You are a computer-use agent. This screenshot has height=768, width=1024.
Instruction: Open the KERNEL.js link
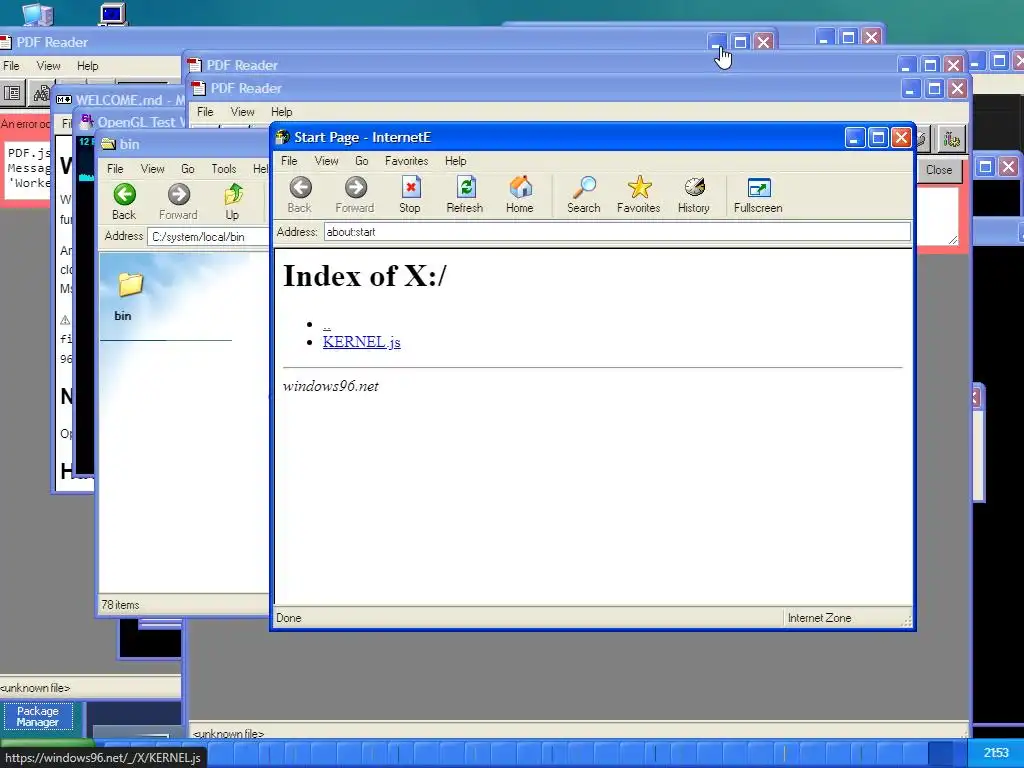point(362,342)
